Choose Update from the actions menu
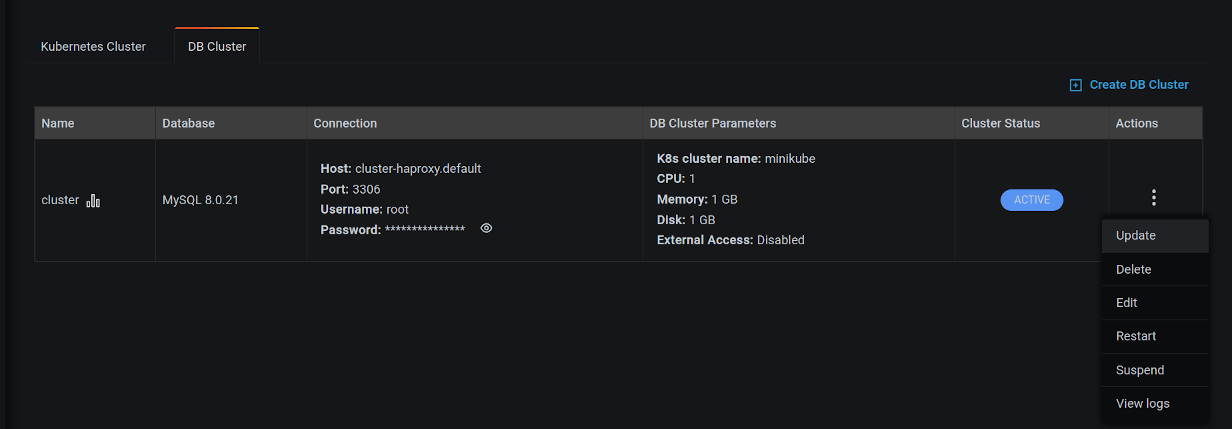The width and height of the screenshot is (1232, 429). [x=1135, y=236]
